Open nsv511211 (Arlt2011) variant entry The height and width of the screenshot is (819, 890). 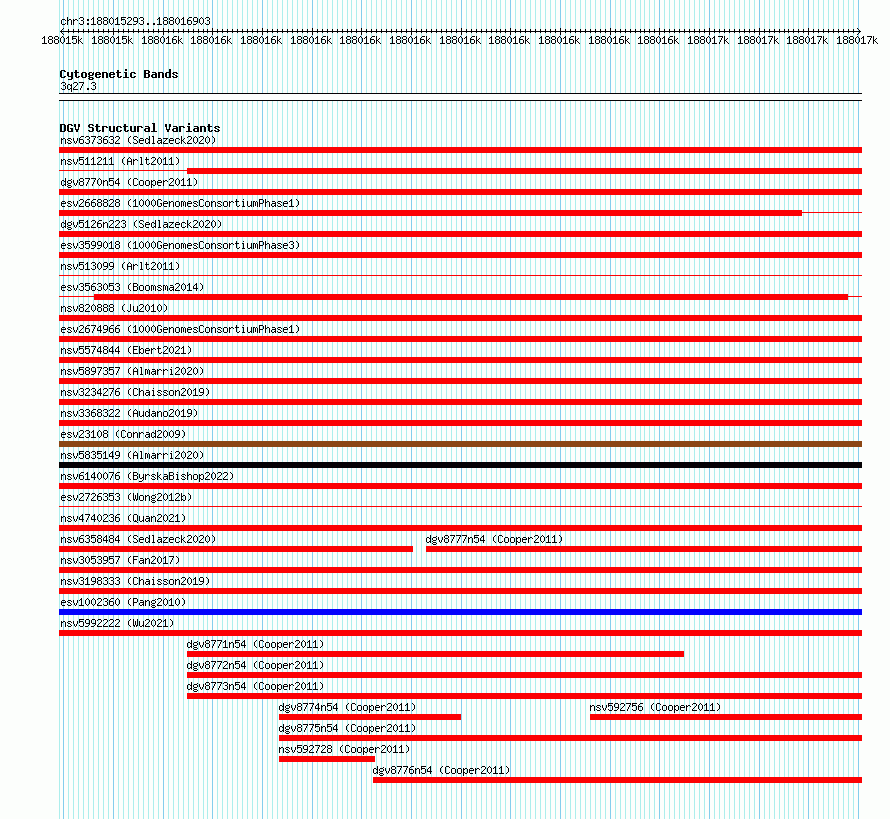[x=120, y=161]
